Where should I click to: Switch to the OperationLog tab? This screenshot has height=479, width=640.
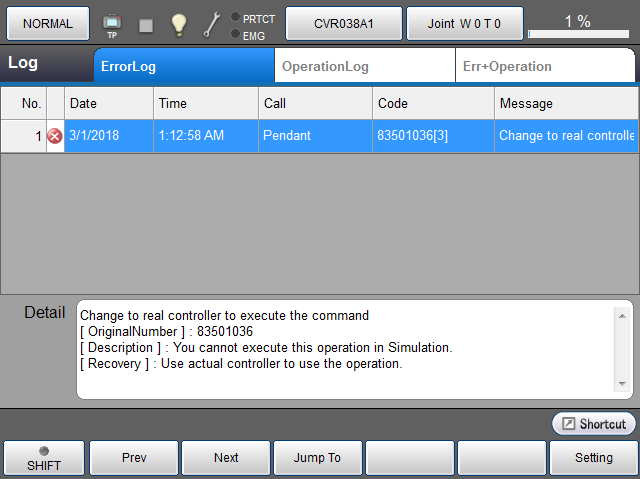coord(364,66)
